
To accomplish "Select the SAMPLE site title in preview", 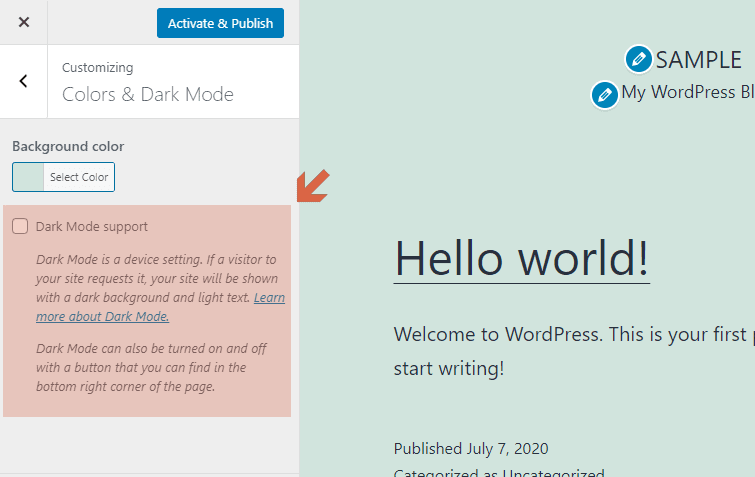I will coord(698,60).
